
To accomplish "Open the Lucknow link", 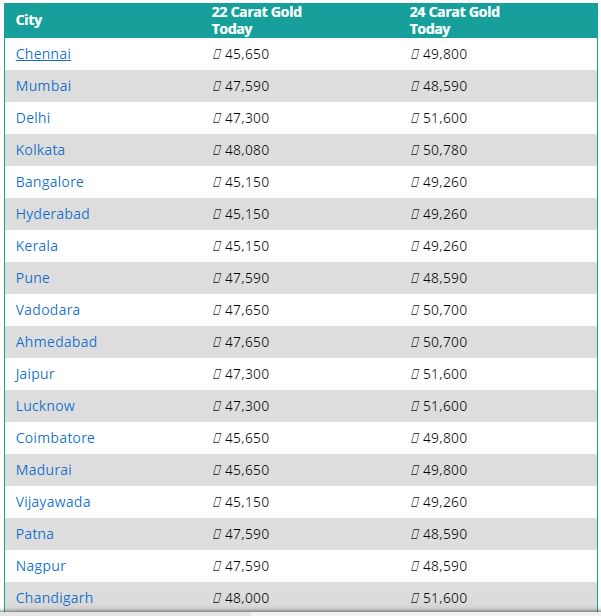I will (x=45, y=406).
